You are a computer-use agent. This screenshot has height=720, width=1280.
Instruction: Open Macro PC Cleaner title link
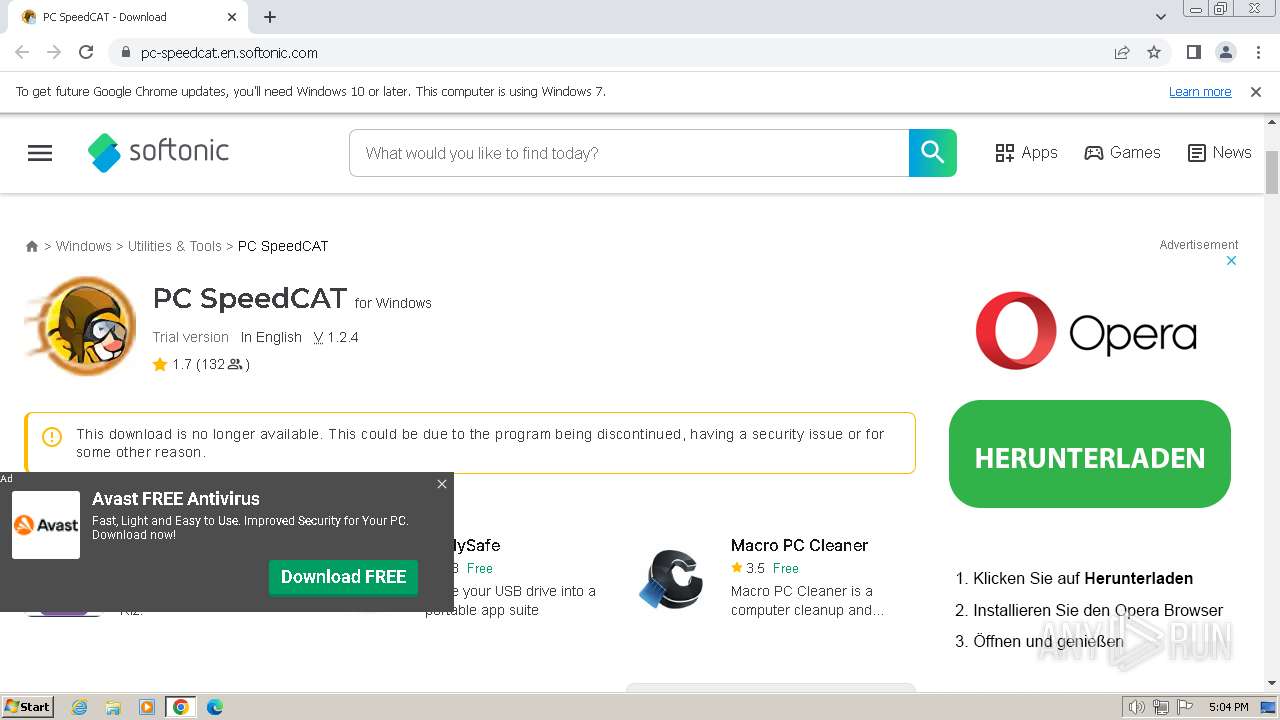click(x=799, y=545)
